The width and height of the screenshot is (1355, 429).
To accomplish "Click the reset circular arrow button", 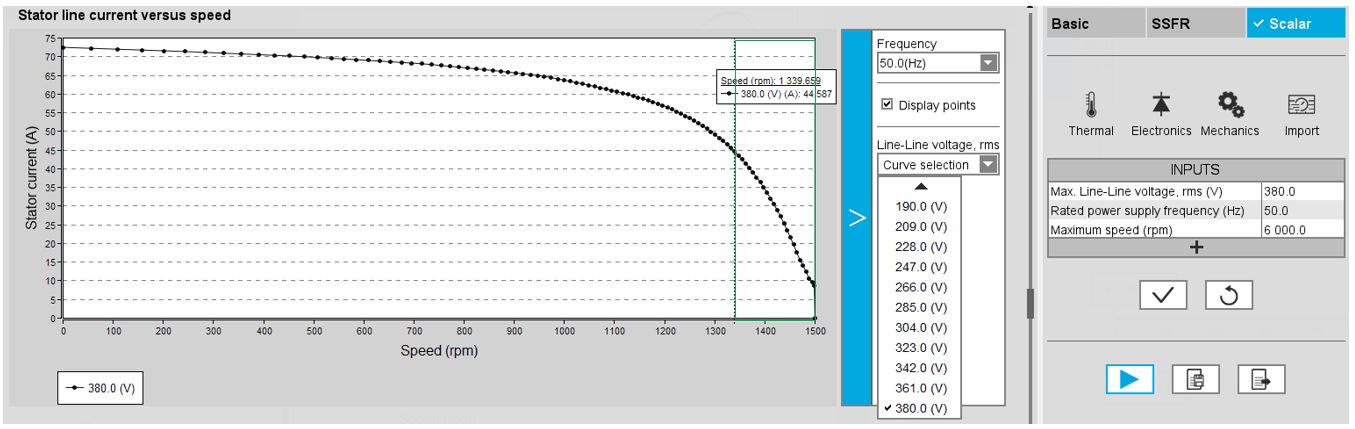I will click(1228, 295).
